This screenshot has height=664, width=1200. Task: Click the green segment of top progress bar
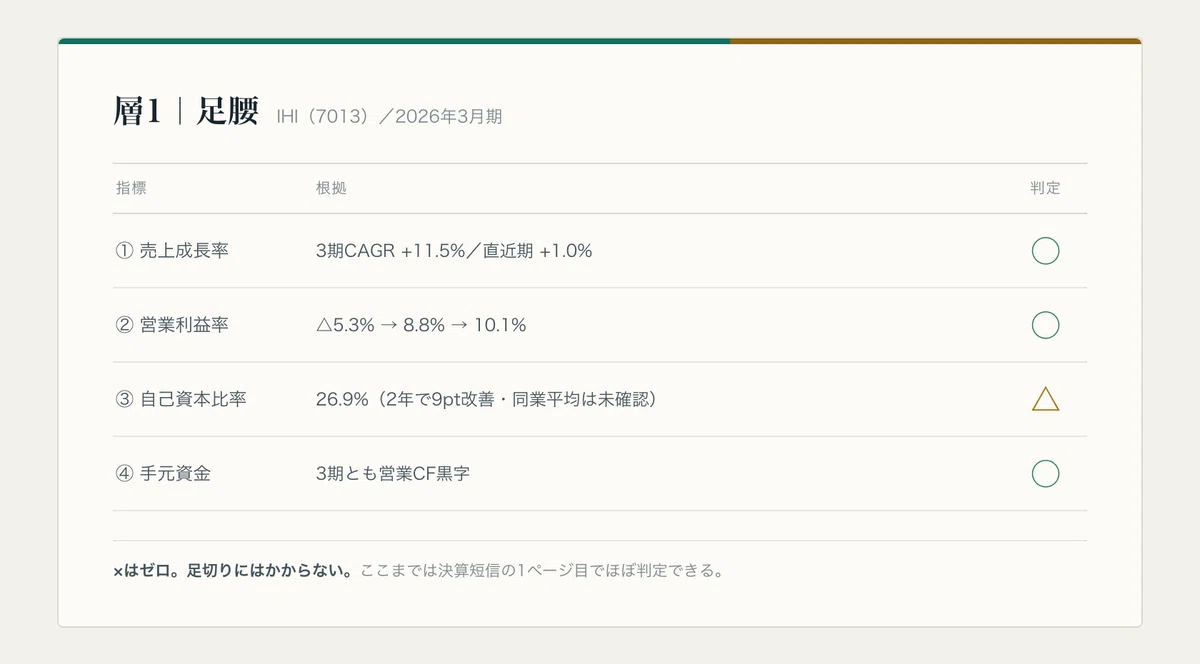[x=394, y=41]
